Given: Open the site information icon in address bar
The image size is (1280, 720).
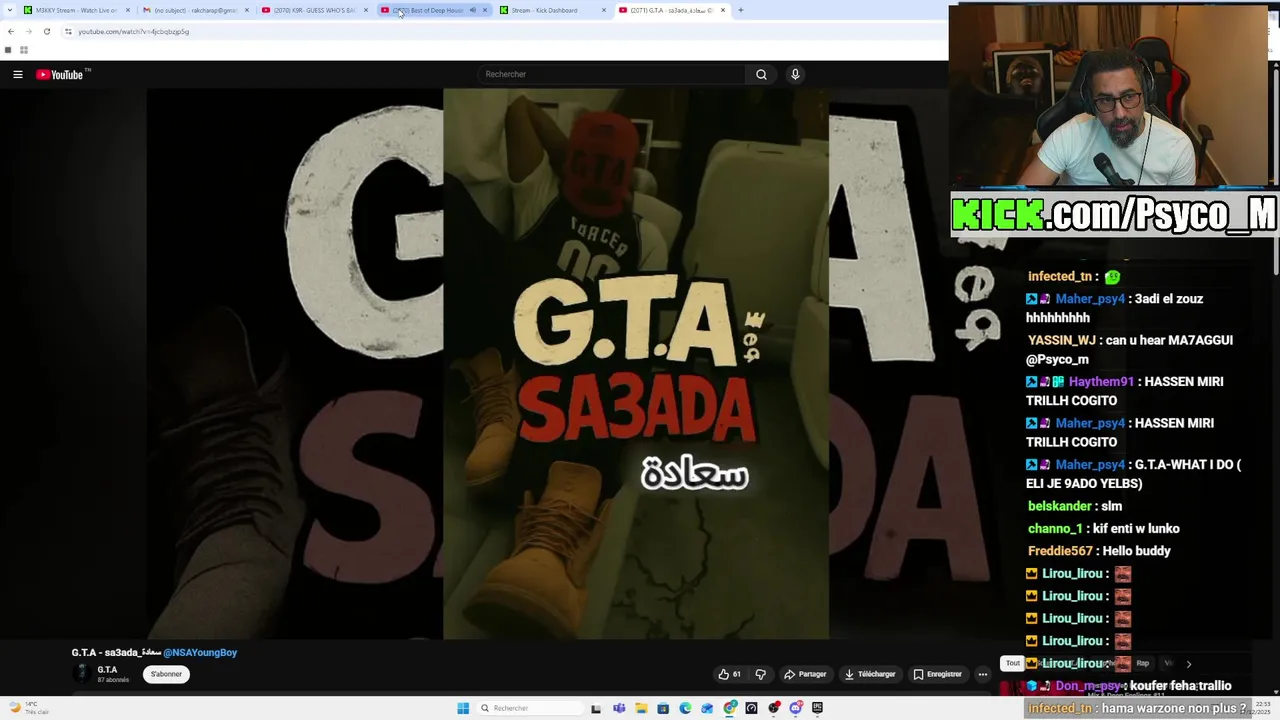Looking at the screenshot, I should coord(68,31).
